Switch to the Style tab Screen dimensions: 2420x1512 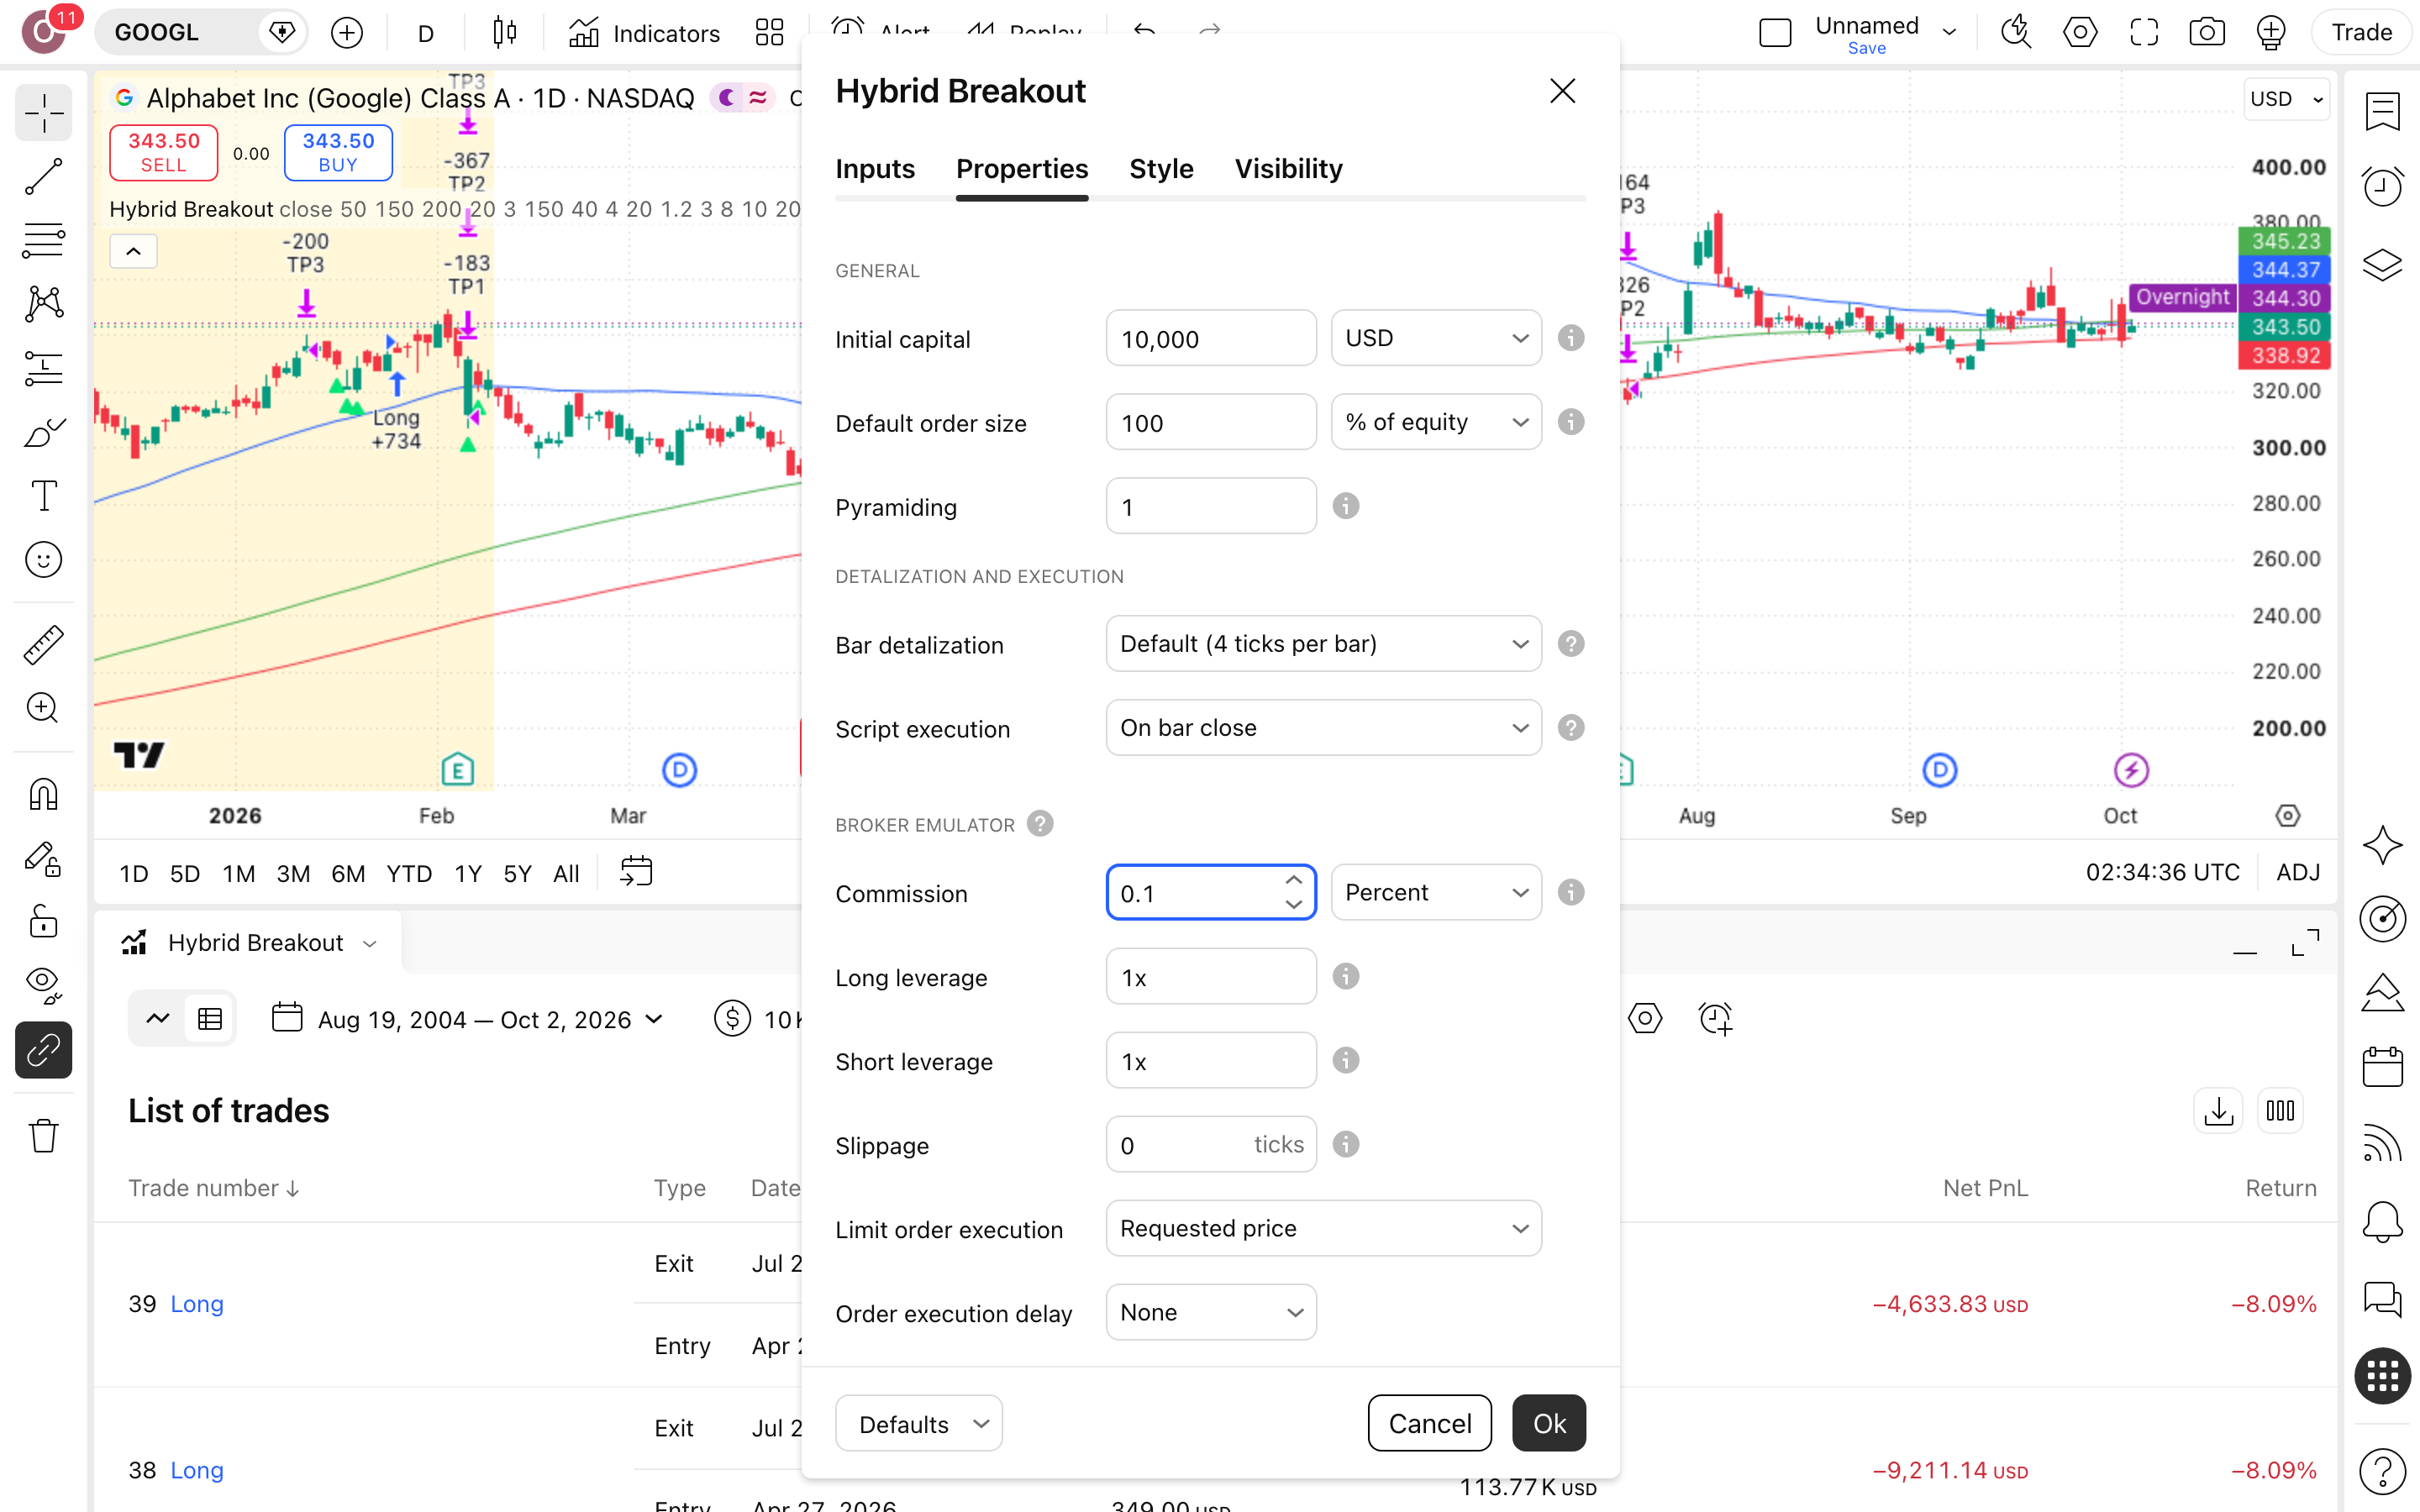1161,168
